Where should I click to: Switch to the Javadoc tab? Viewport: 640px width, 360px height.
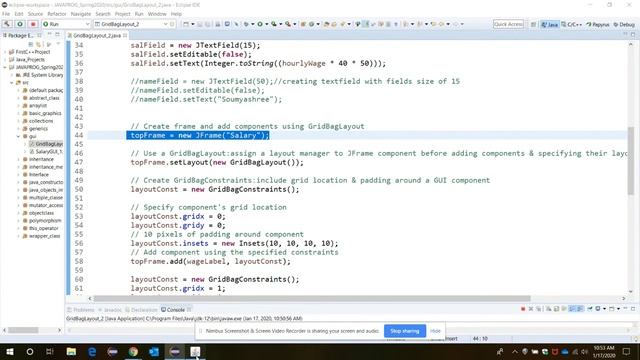(x=110, y=310)
